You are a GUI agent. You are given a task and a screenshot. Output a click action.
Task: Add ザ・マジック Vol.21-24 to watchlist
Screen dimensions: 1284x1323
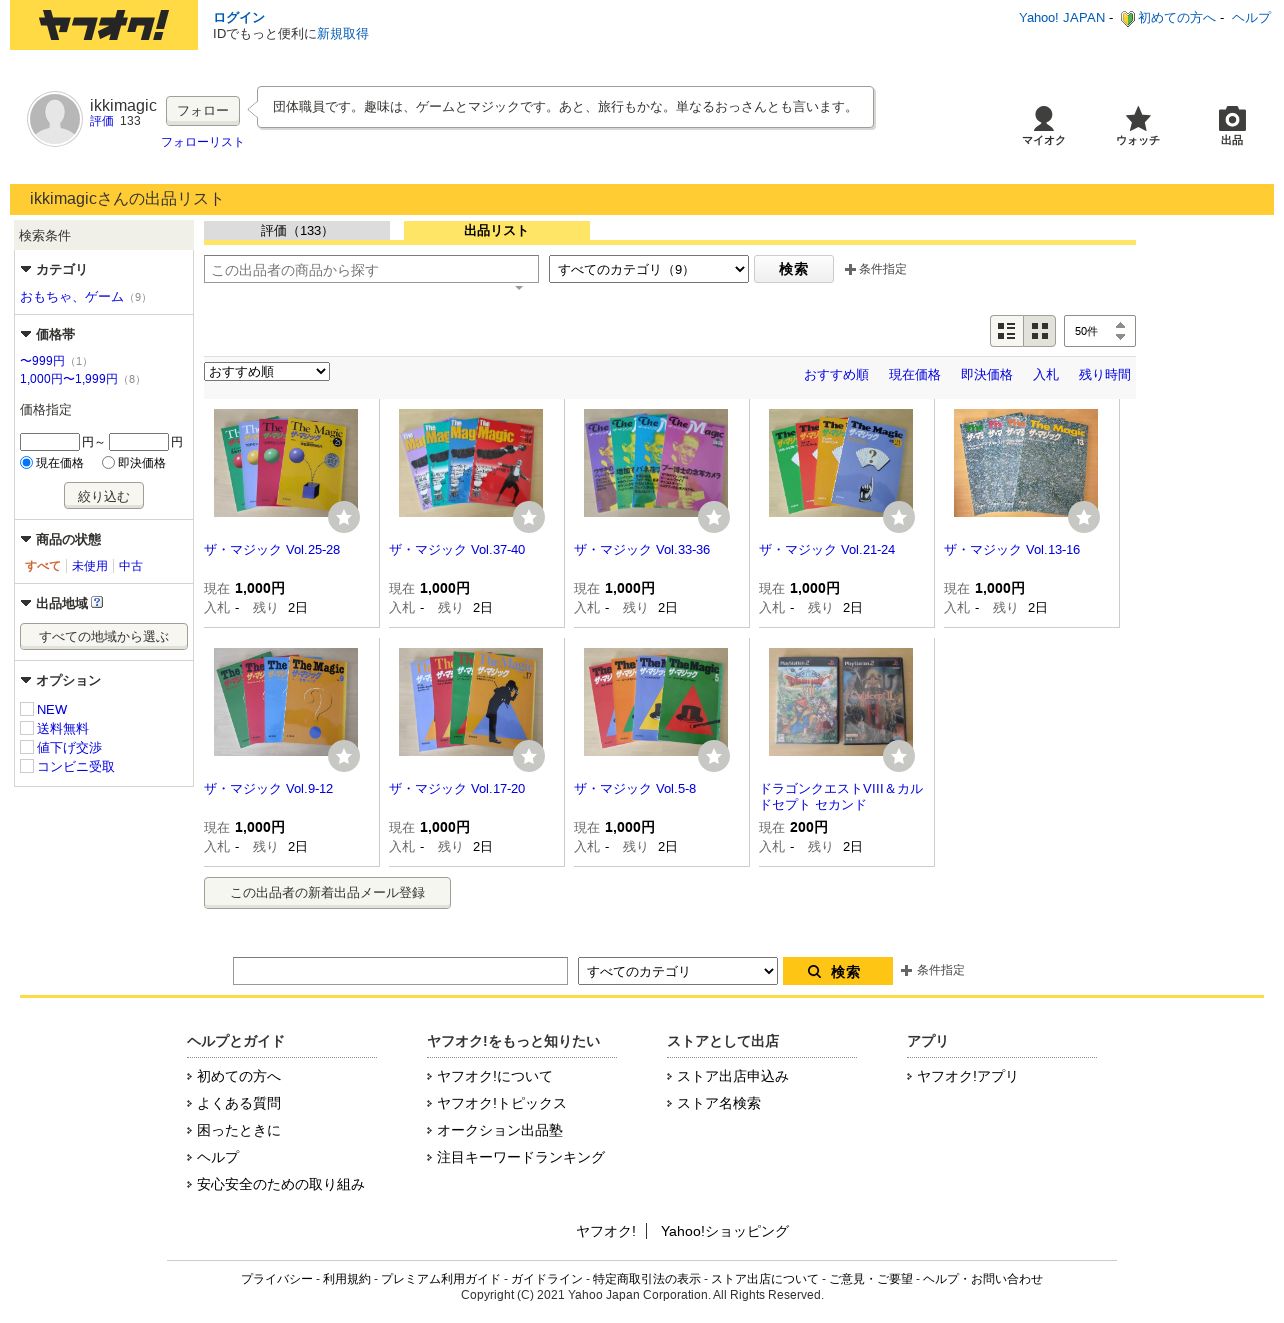[x=899, y=517]
